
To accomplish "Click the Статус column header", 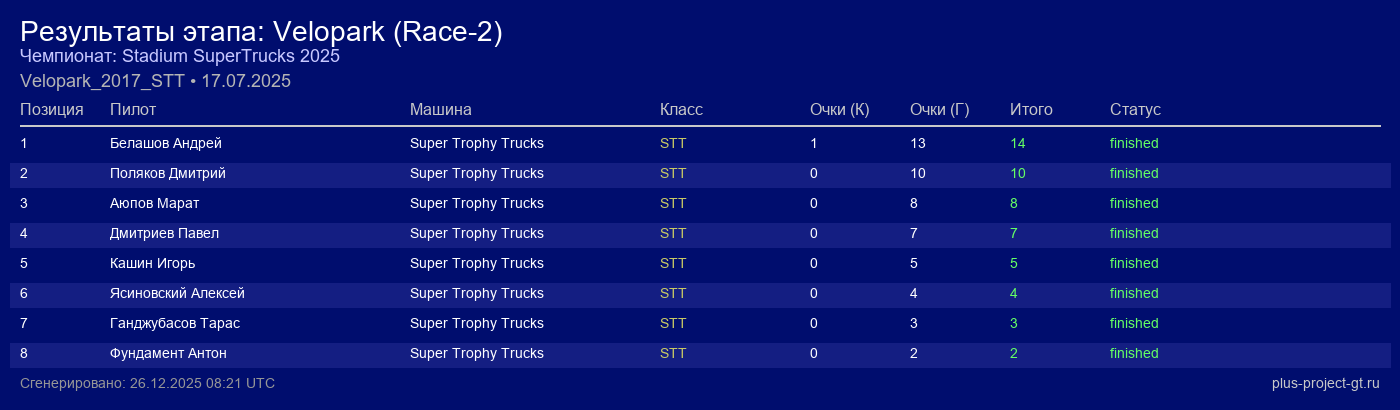I will (x=1135, y=109).
